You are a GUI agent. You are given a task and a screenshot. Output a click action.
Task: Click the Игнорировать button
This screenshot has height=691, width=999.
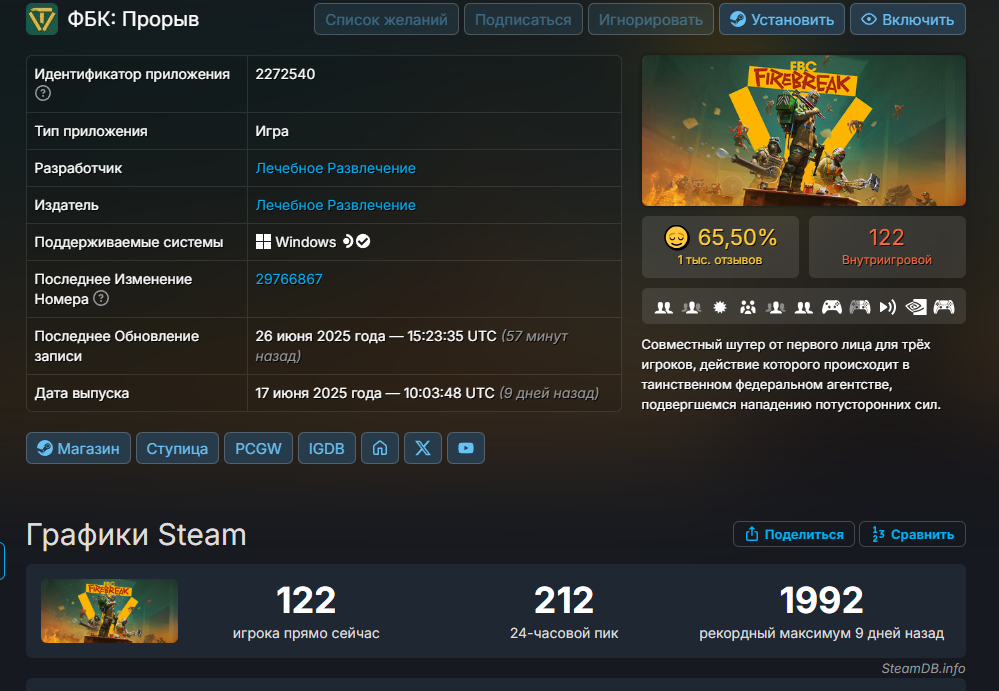click(650, 19)
